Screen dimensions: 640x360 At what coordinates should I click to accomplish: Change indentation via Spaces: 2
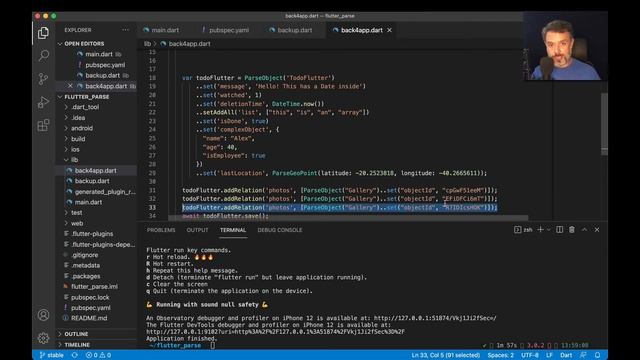[x=500, y=355]
